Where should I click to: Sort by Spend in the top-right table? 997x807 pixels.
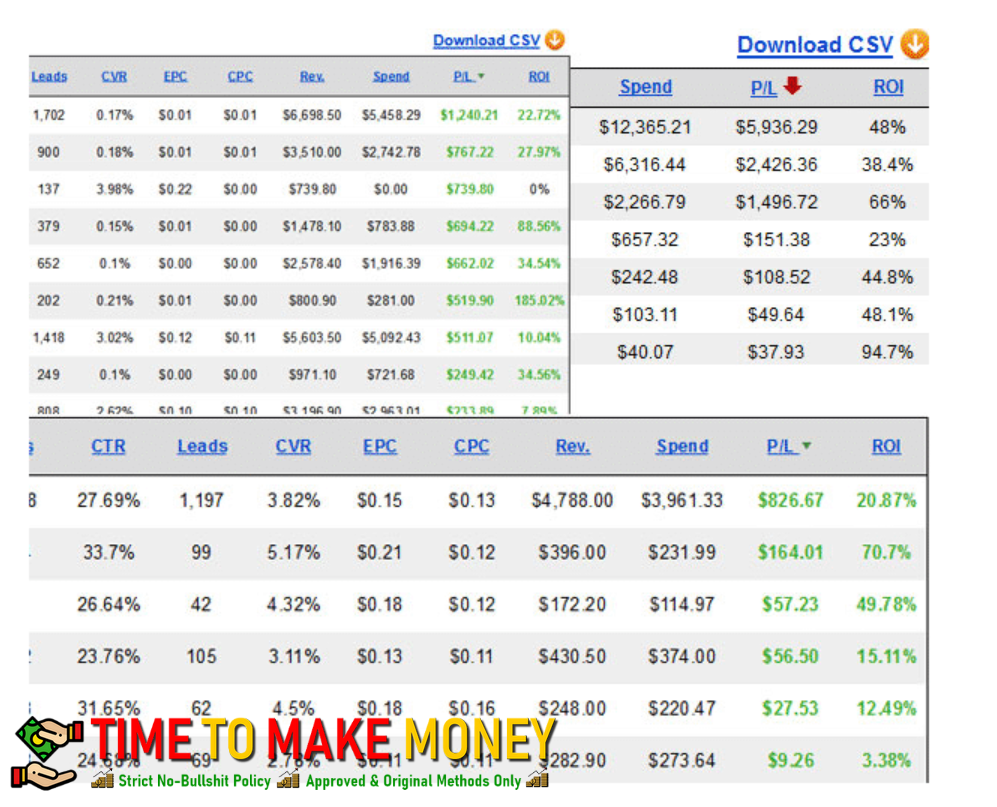645,87
